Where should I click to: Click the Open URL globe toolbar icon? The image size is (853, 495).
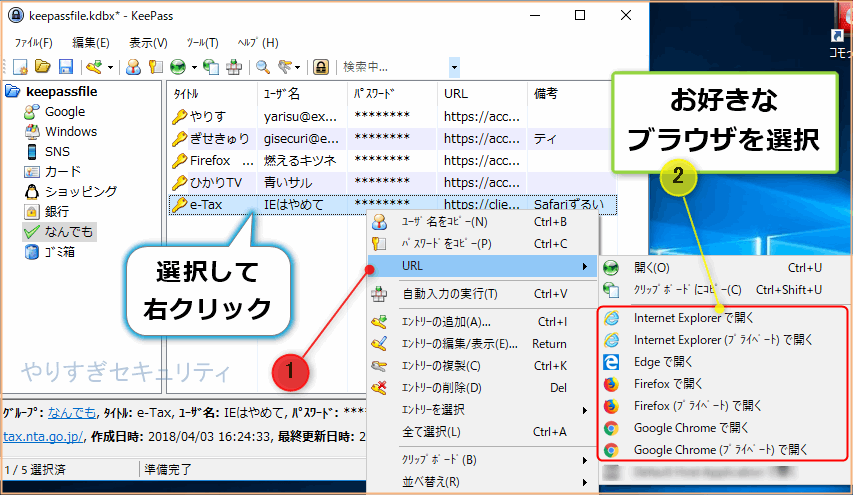point(178,67)
